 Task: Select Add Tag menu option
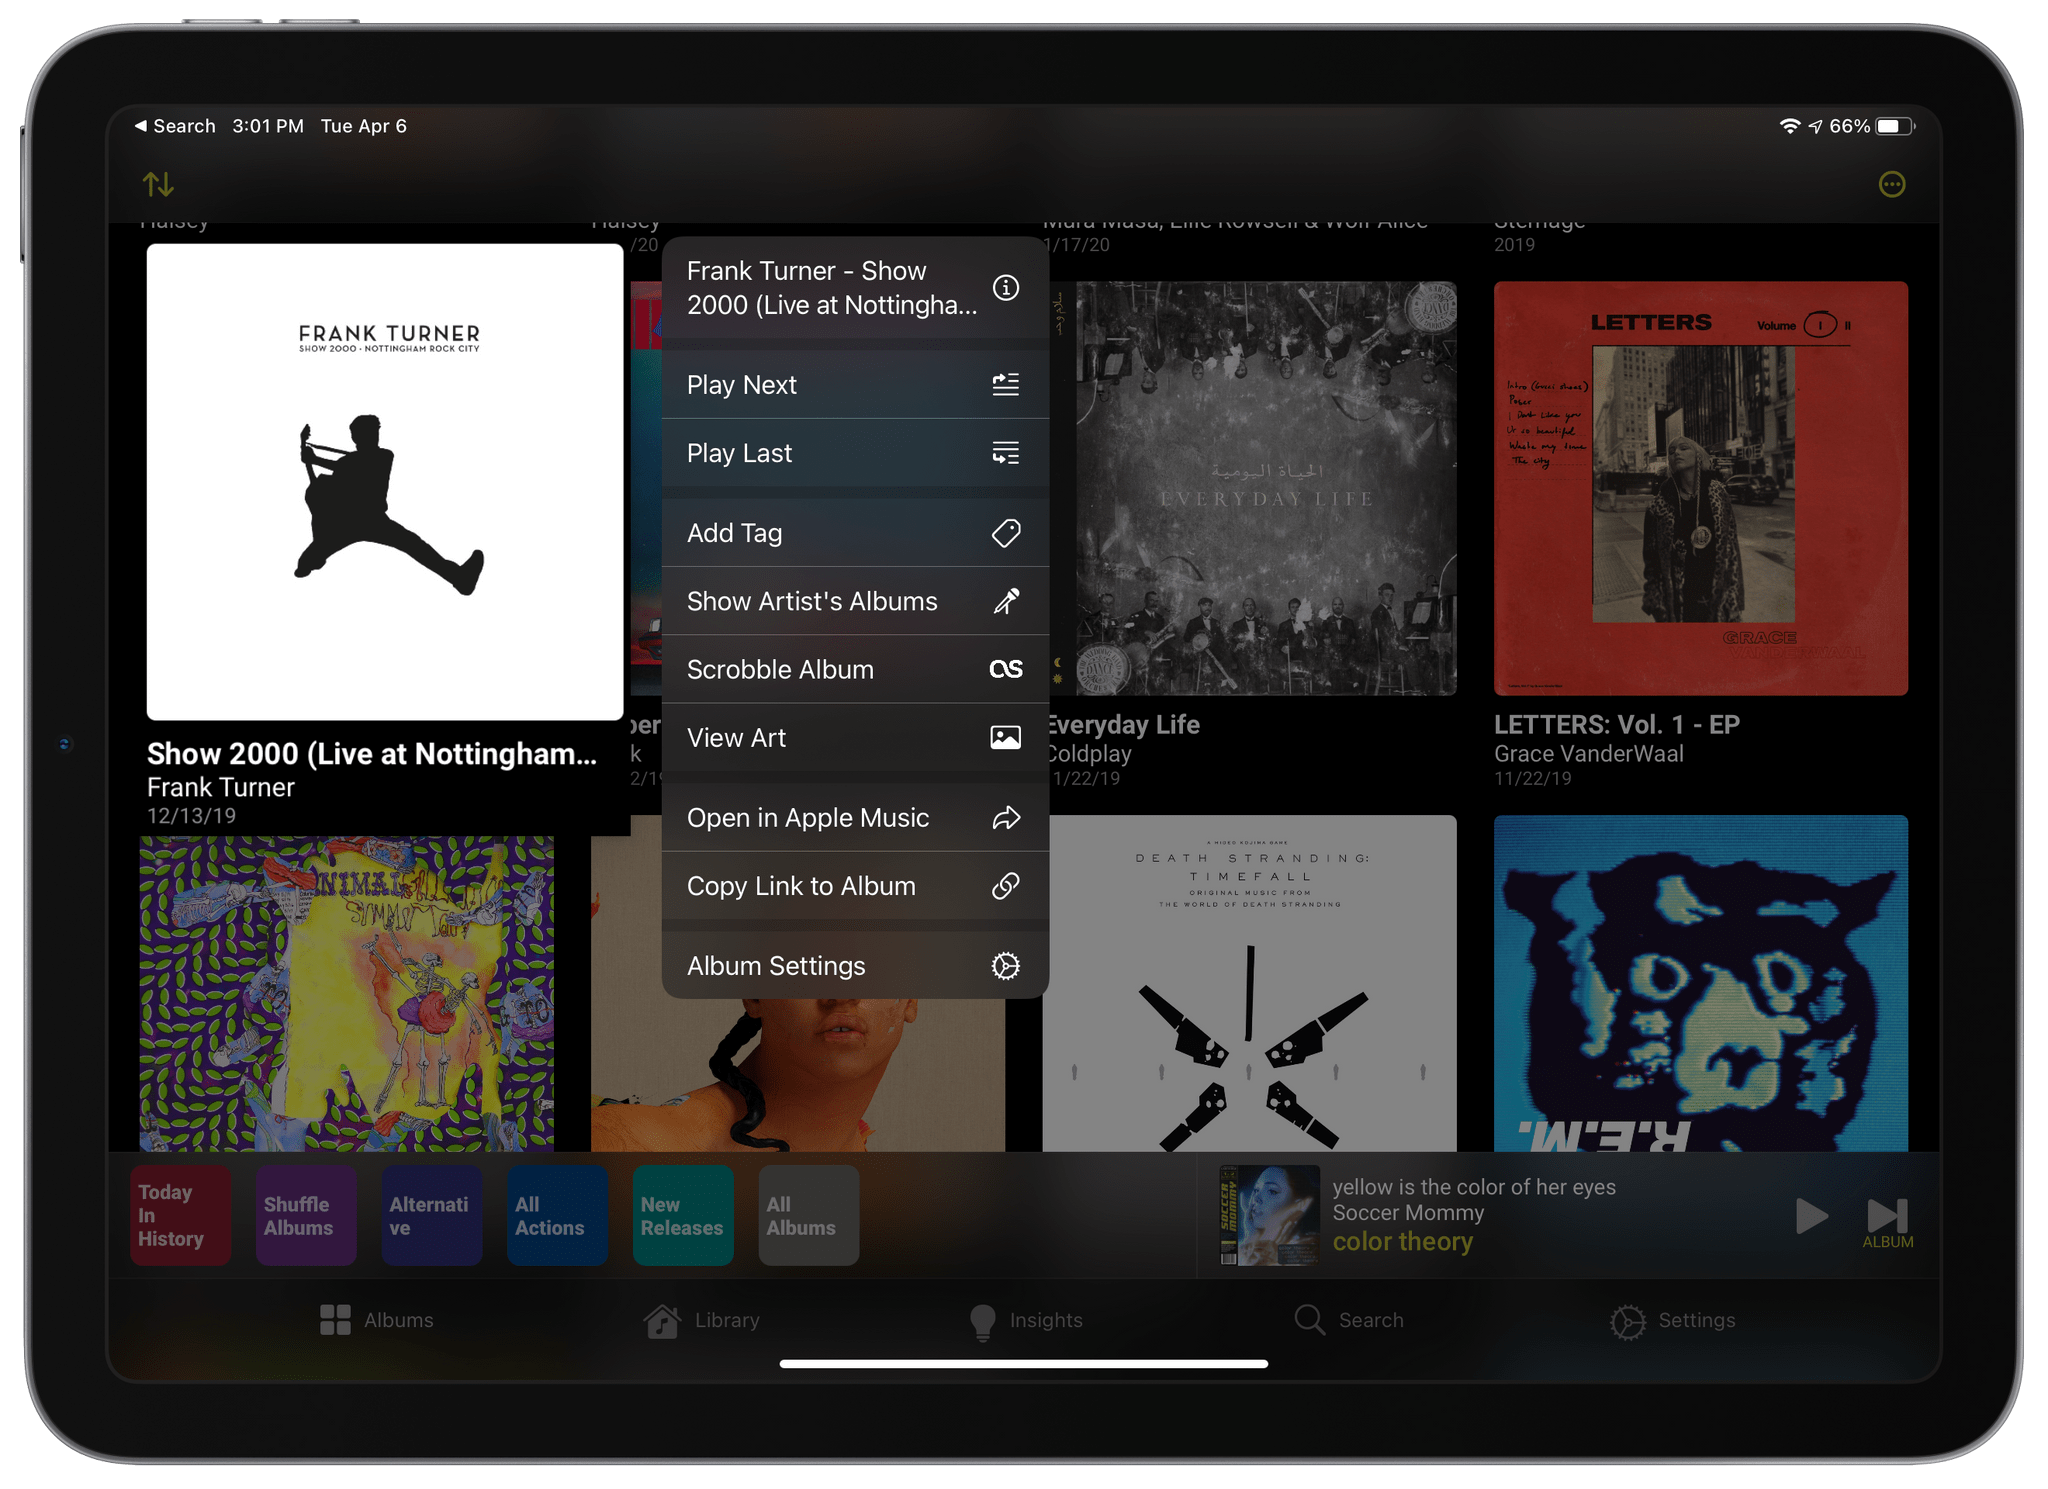click(854, 533)
